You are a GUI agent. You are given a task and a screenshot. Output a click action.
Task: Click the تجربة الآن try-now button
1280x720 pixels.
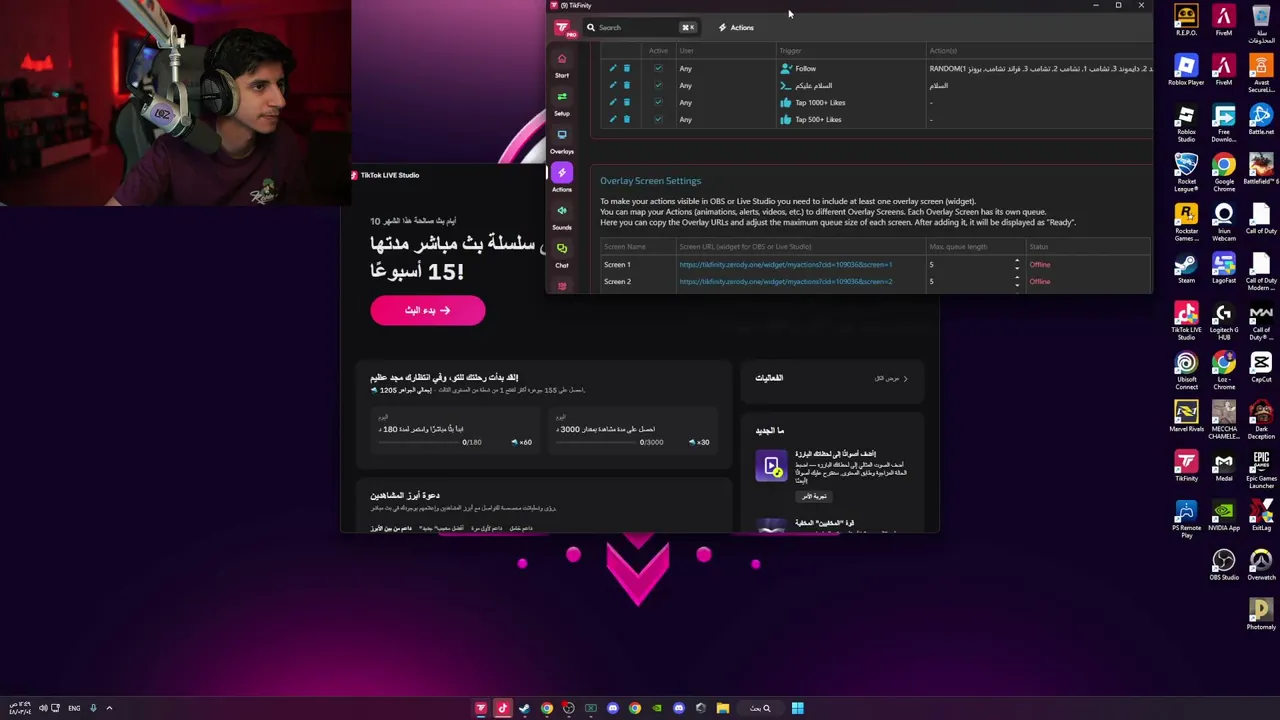814,496
